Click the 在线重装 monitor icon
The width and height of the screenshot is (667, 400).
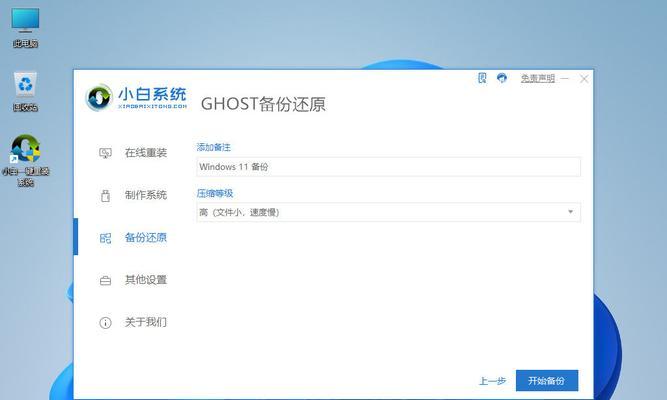[105, 153]
